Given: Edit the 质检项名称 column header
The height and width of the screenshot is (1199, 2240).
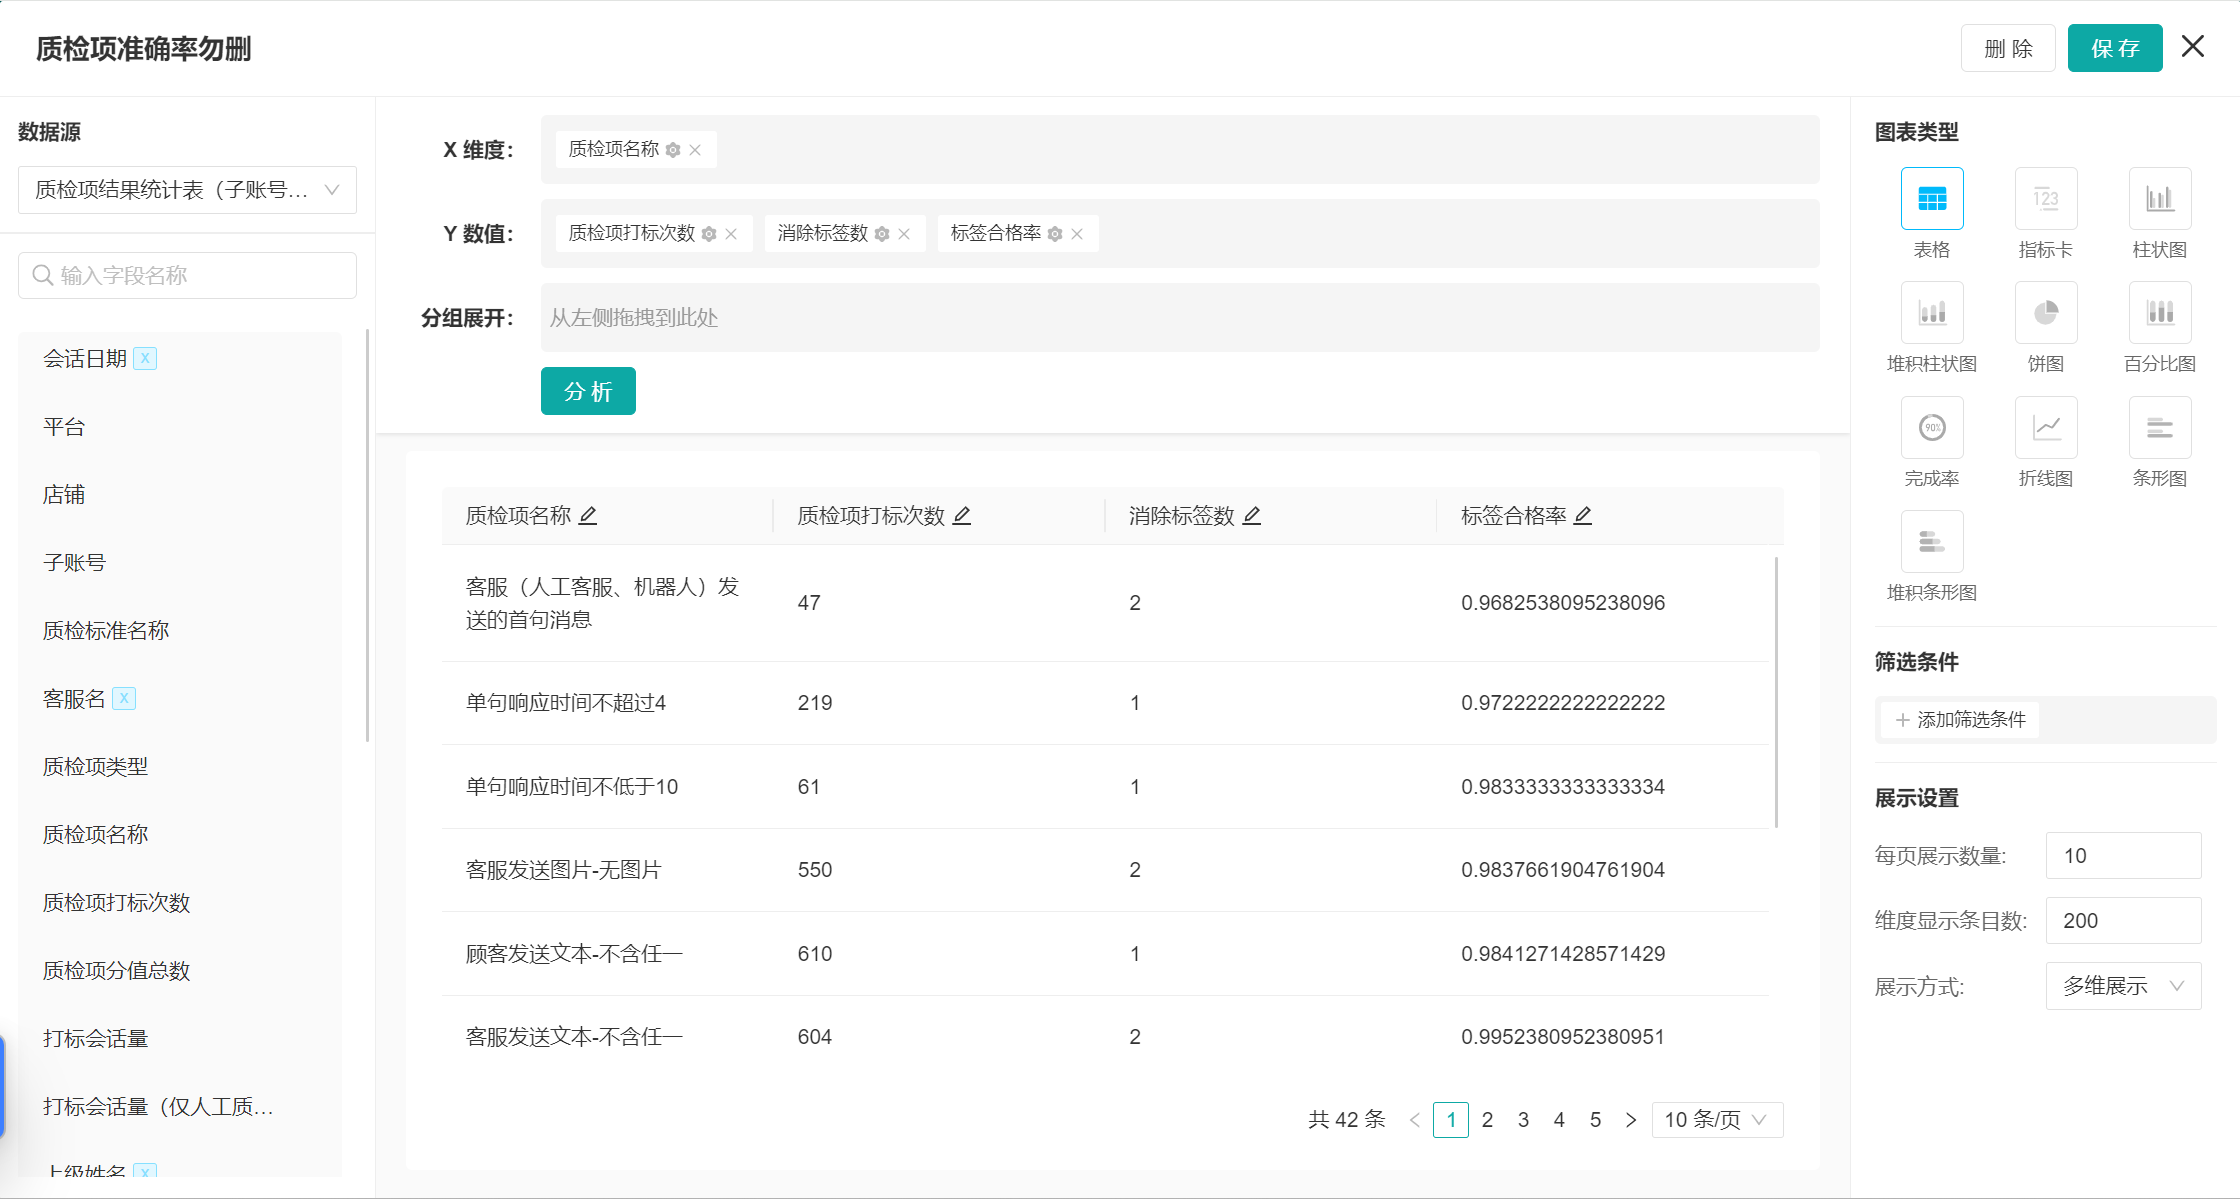Looking at the screenshot, I should (588, 515).
